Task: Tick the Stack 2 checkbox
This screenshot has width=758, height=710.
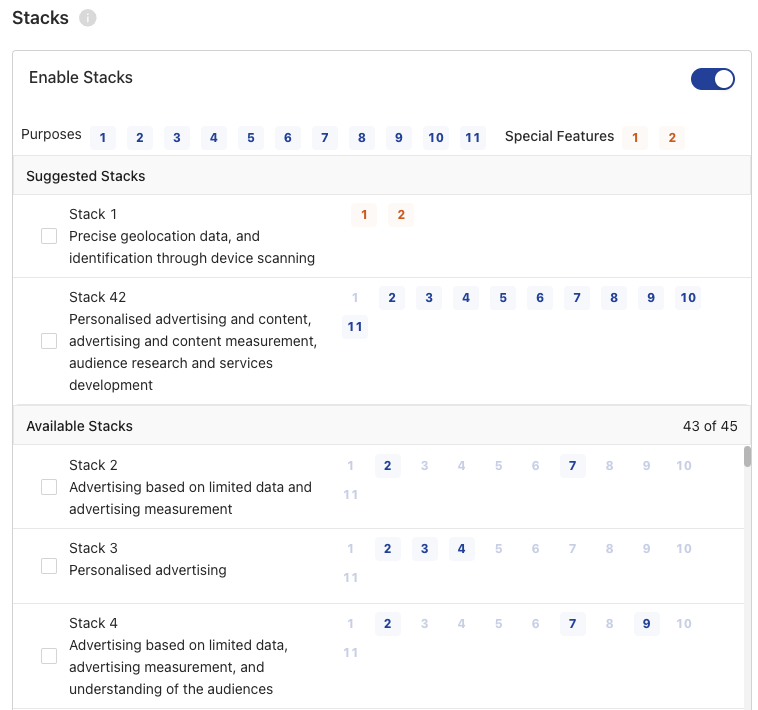Action: [49, 487]
